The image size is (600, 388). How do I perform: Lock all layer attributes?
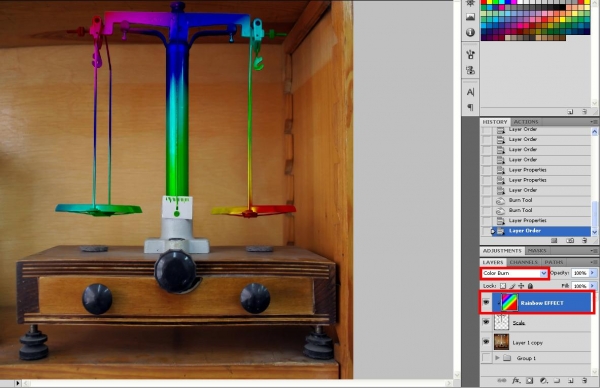click(530, 286)
